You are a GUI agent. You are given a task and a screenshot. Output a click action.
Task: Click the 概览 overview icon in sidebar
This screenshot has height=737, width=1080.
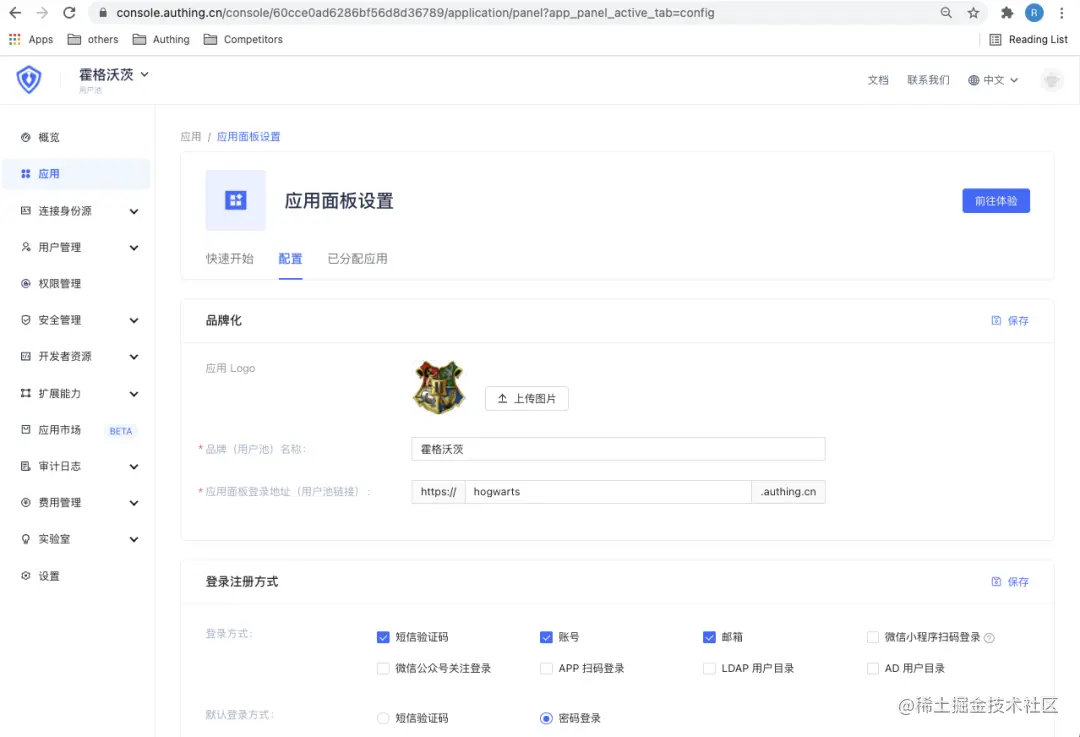coord(25,137)
